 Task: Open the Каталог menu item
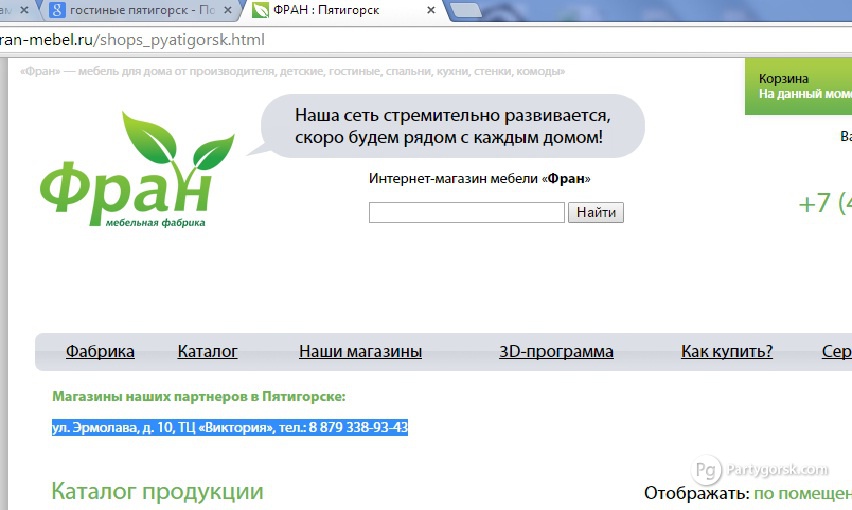click(x=208, y=351)
